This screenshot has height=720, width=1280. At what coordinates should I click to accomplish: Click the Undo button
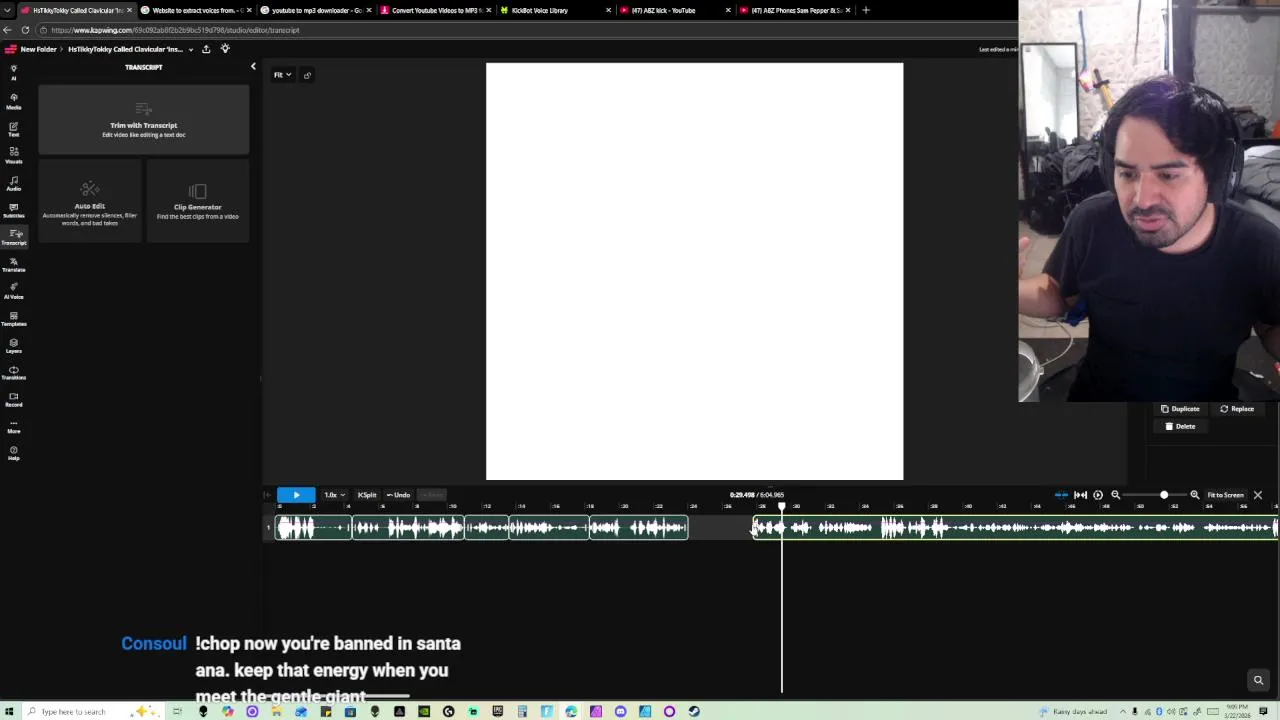tap(398, 495)
